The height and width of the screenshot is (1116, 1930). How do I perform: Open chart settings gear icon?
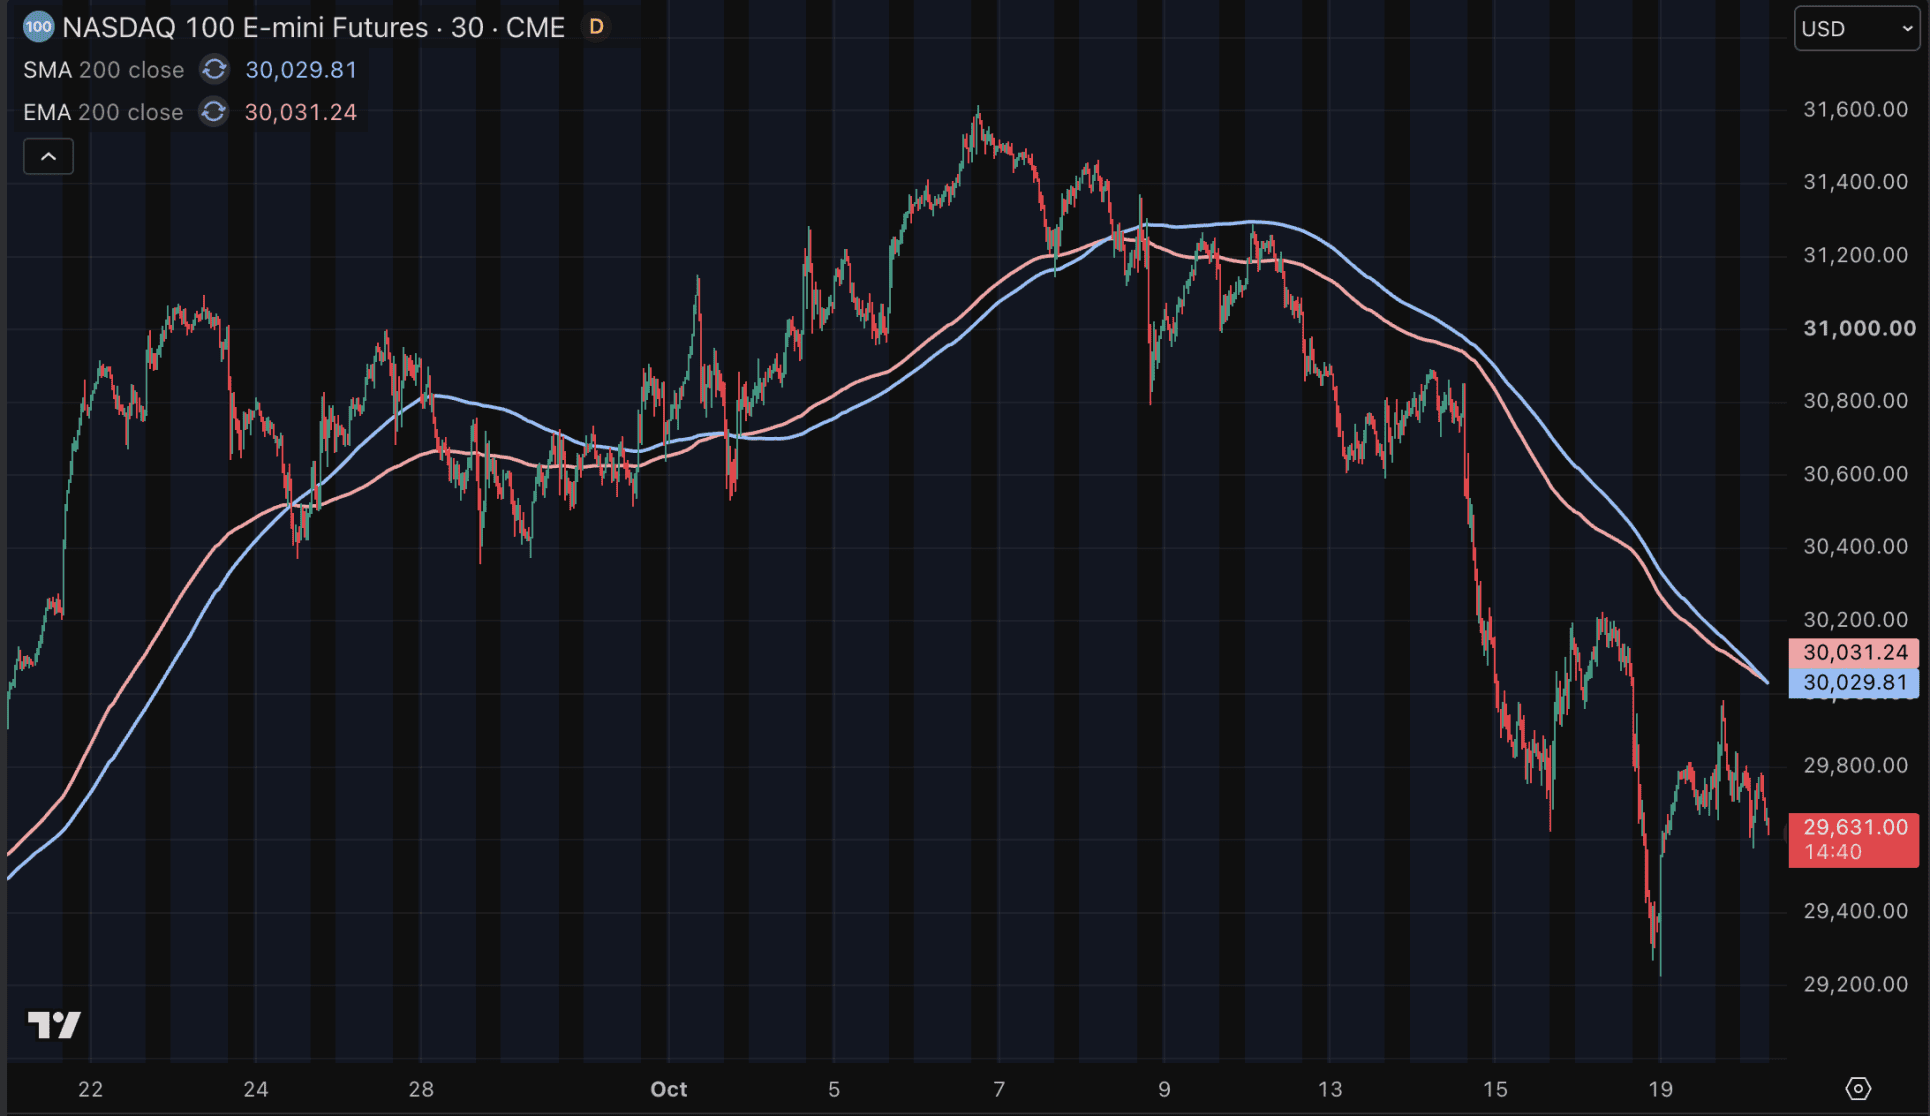pos(1857,1089)
